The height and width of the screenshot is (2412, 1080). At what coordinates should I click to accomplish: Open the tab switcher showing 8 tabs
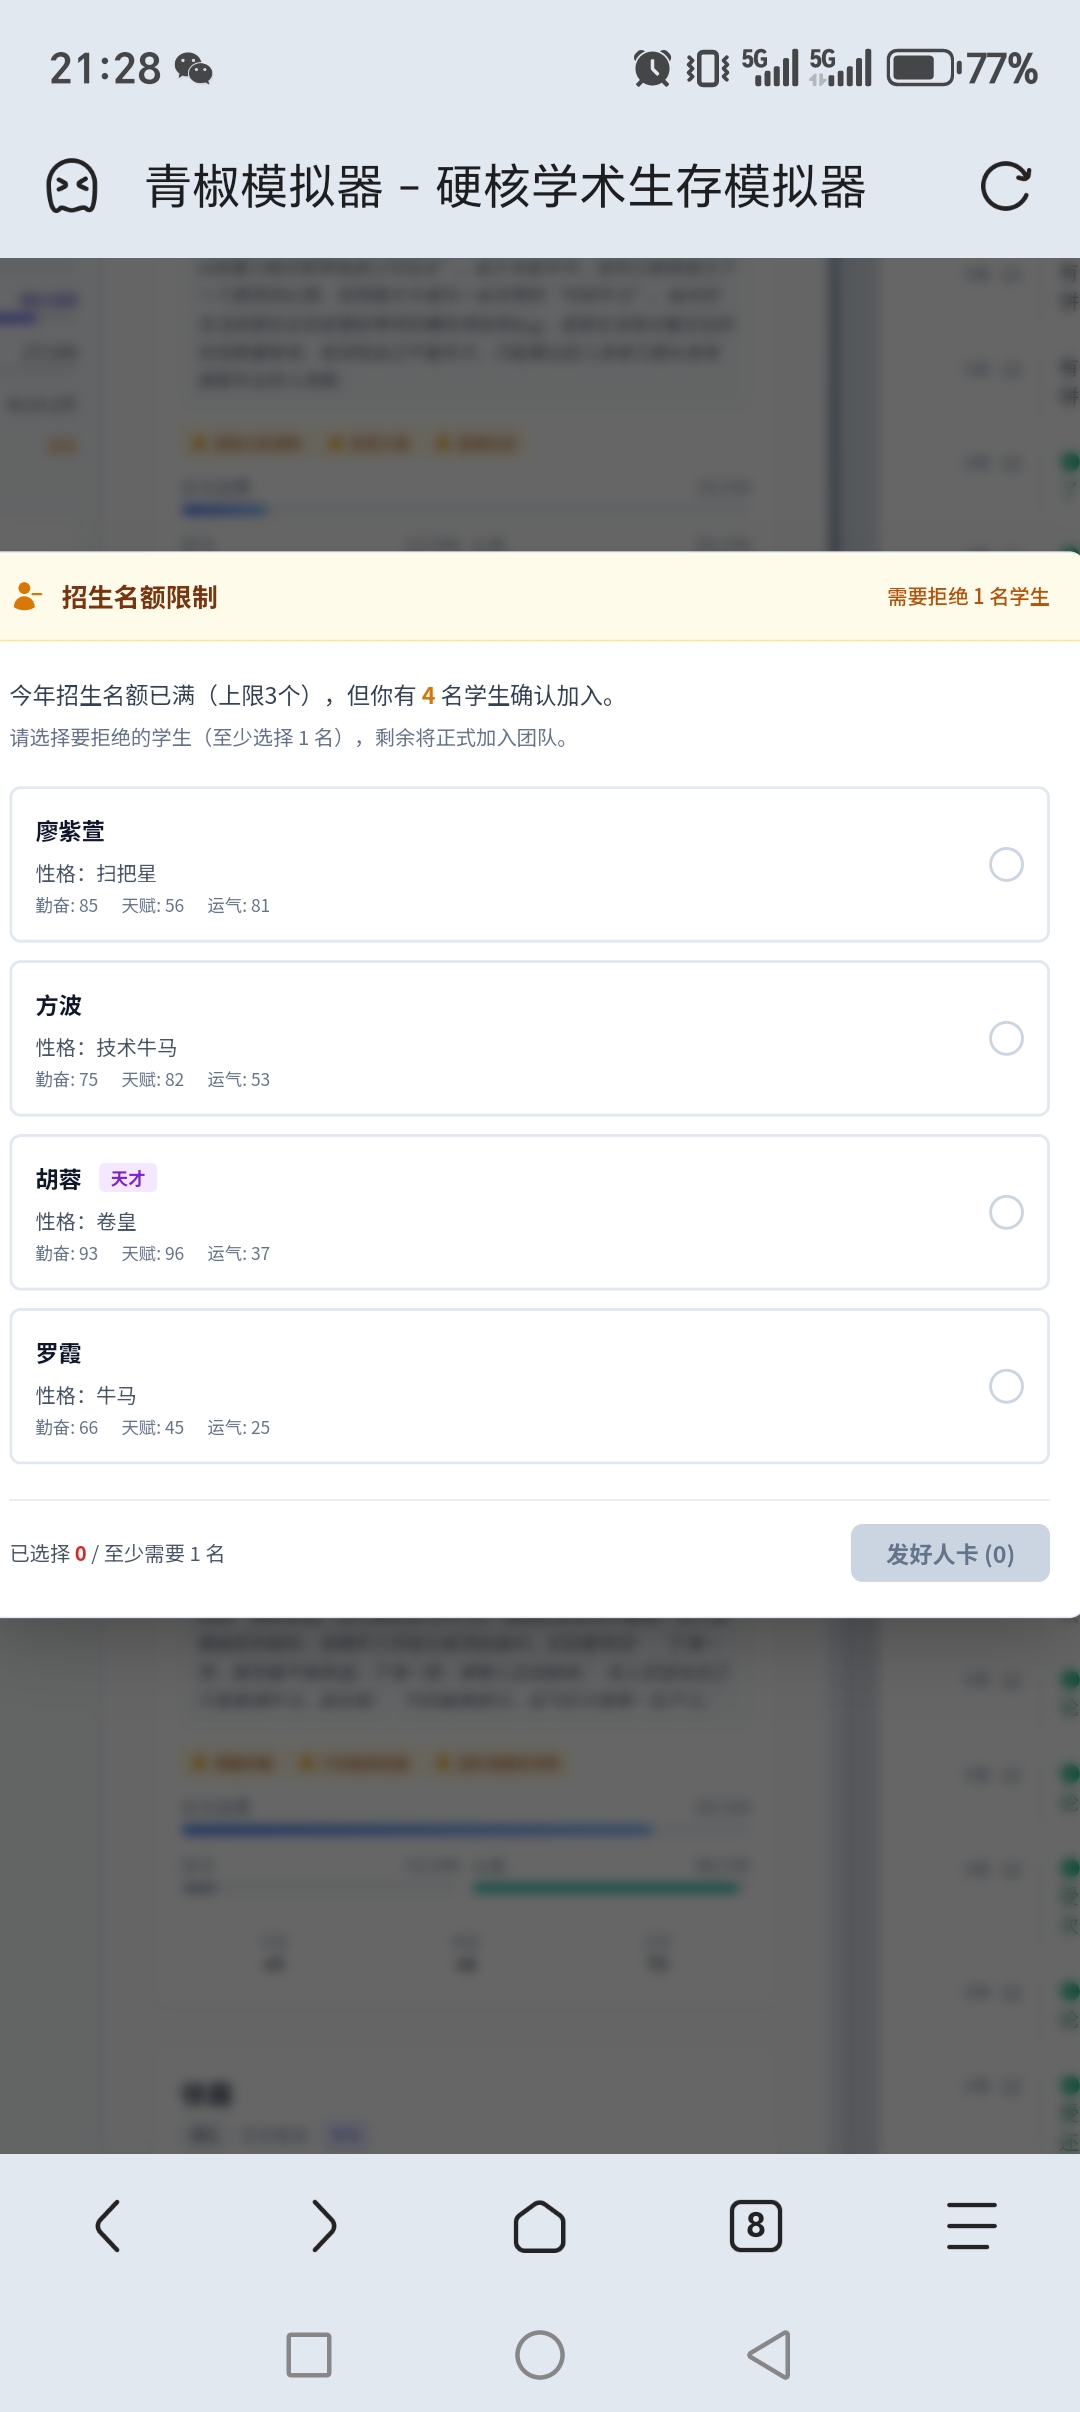click(756, 2226)
